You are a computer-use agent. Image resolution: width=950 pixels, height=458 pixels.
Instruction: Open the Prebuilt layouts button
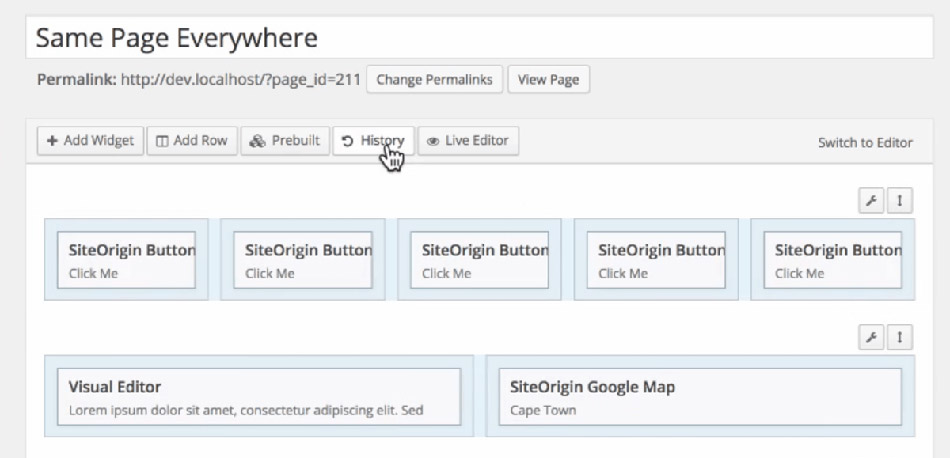285,141
